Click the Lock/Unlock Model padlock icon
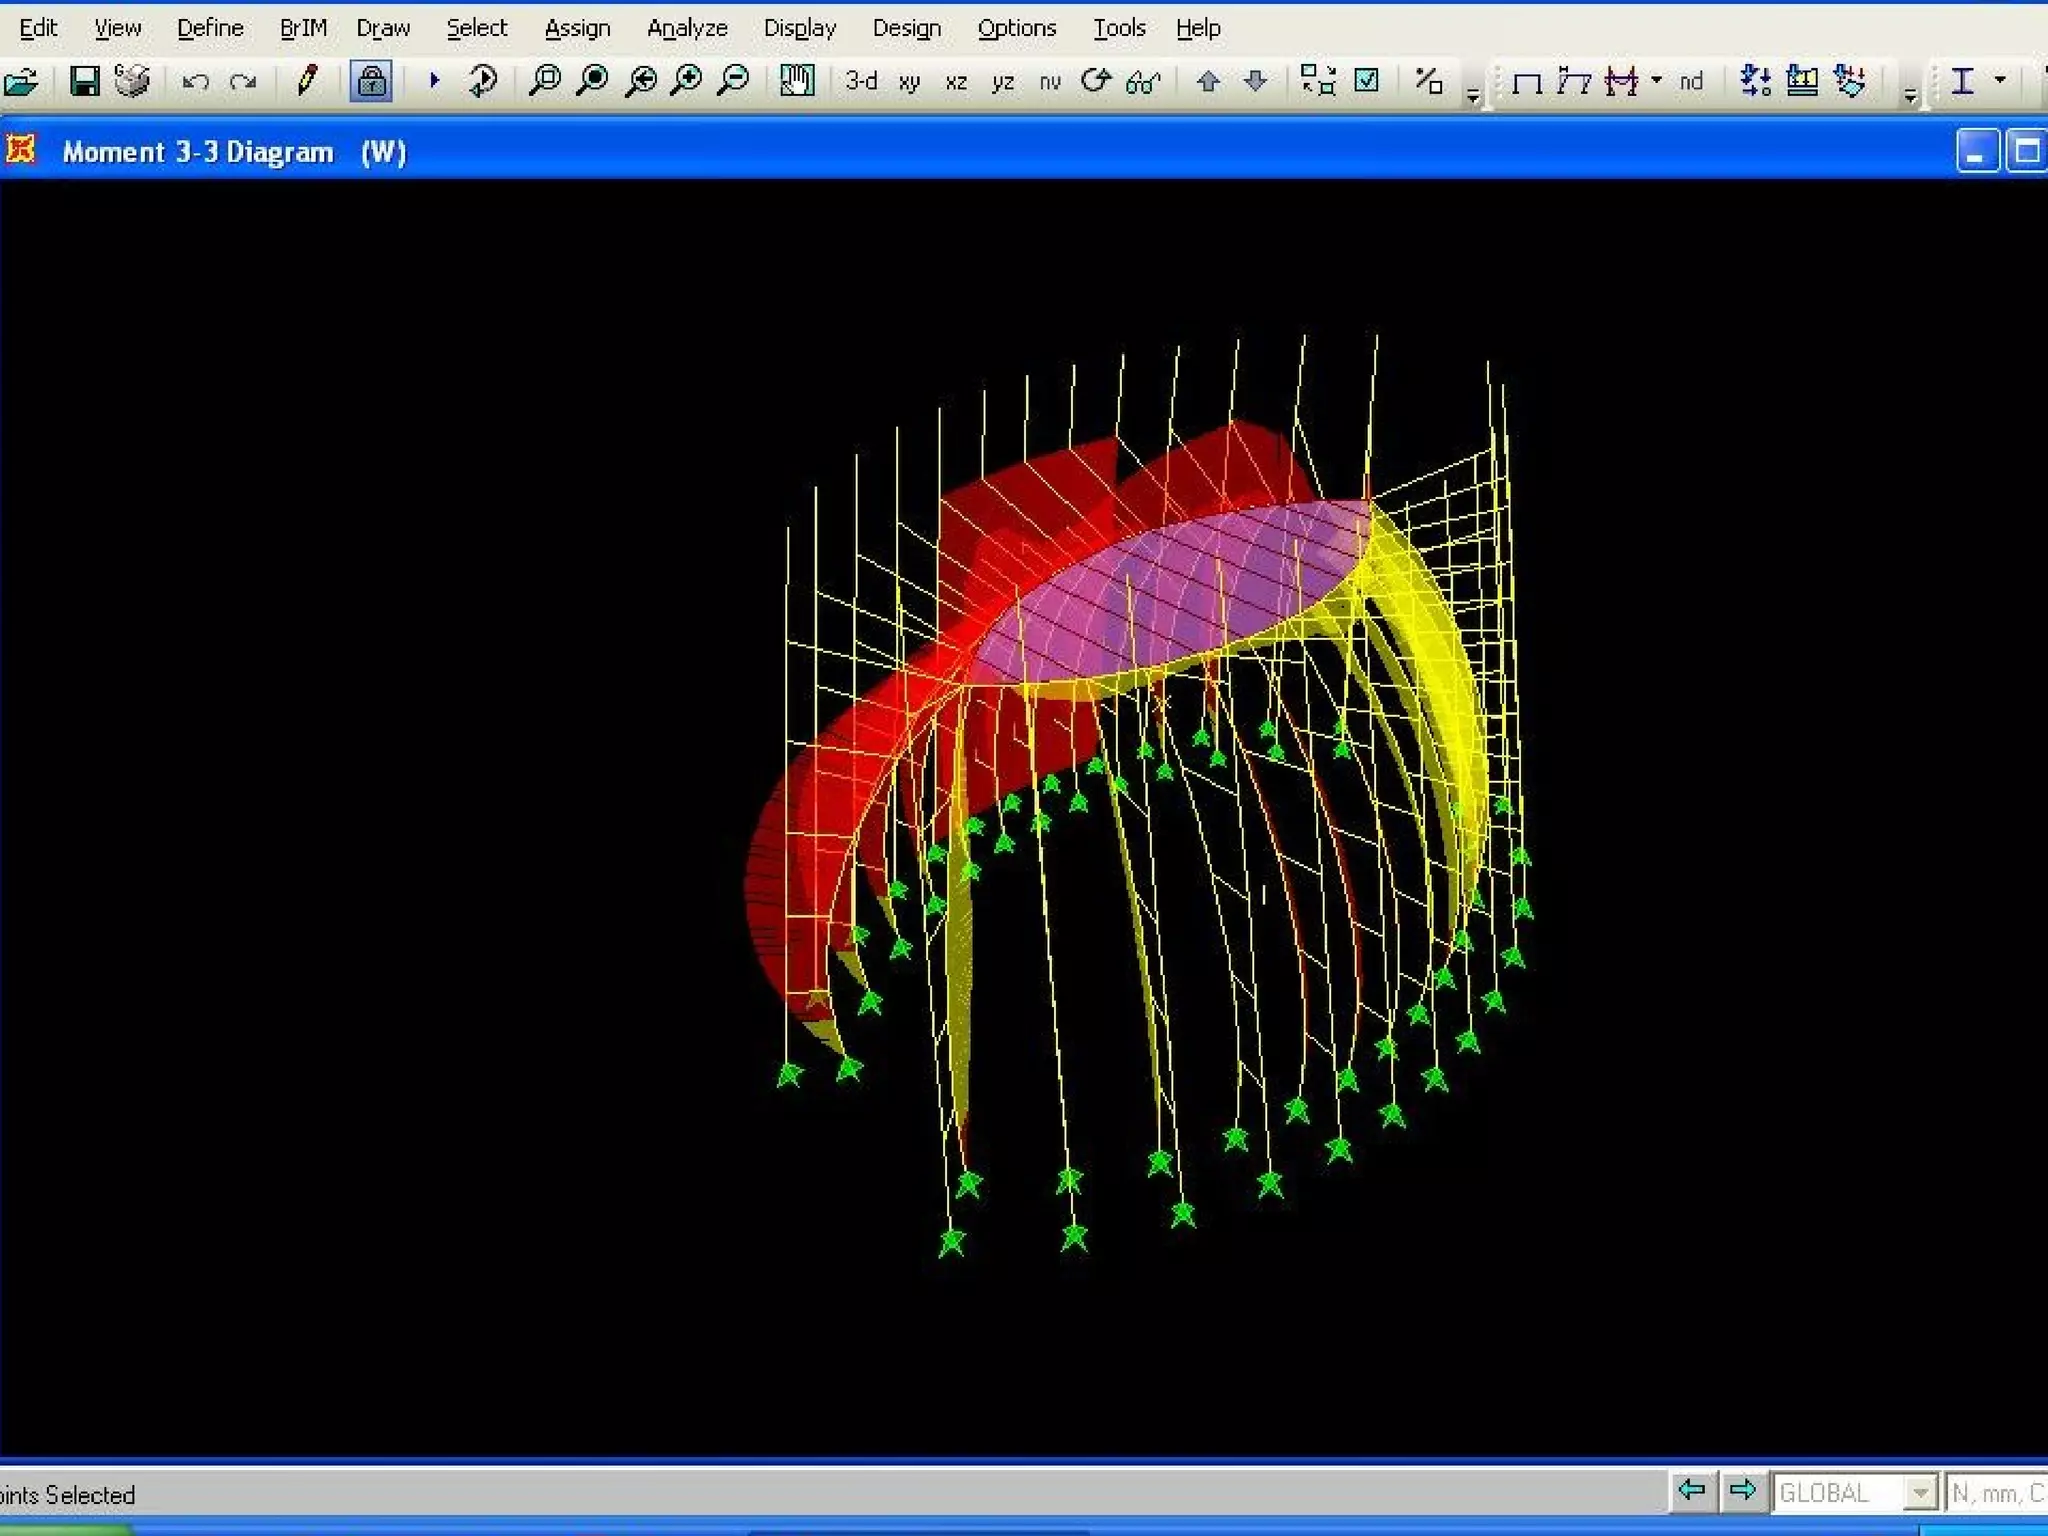The image size is (2048, 1536). (x=371, y=81)
